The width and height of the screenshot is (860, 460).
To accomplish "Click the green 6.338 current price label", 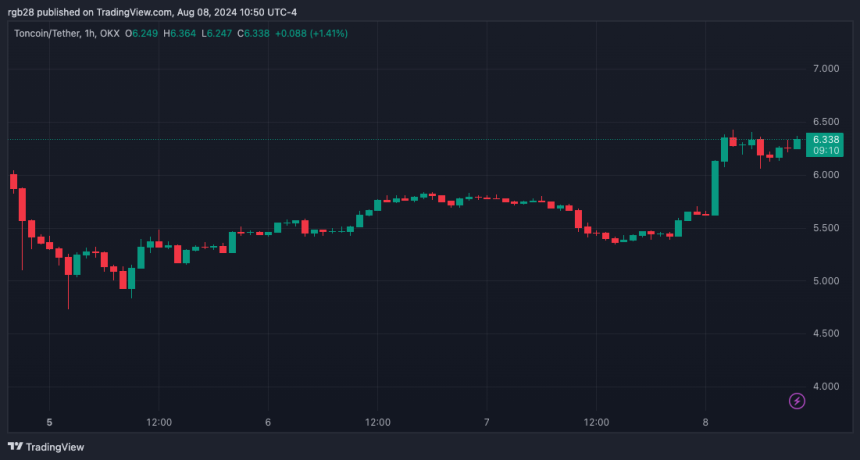I will coord(826,139).
